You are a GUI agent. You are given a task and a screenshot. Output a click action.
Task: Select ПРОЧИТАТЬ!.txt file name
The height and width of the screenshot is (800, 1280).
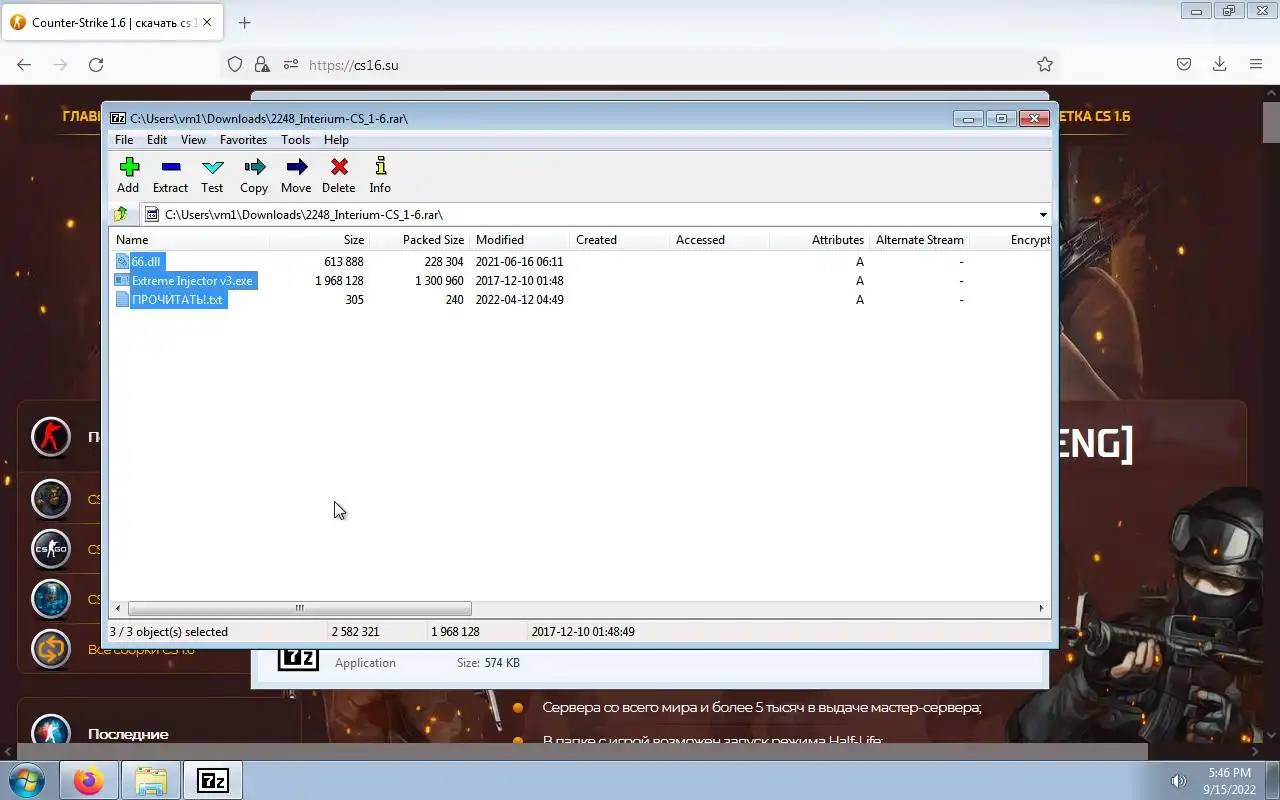pos(178,300)
